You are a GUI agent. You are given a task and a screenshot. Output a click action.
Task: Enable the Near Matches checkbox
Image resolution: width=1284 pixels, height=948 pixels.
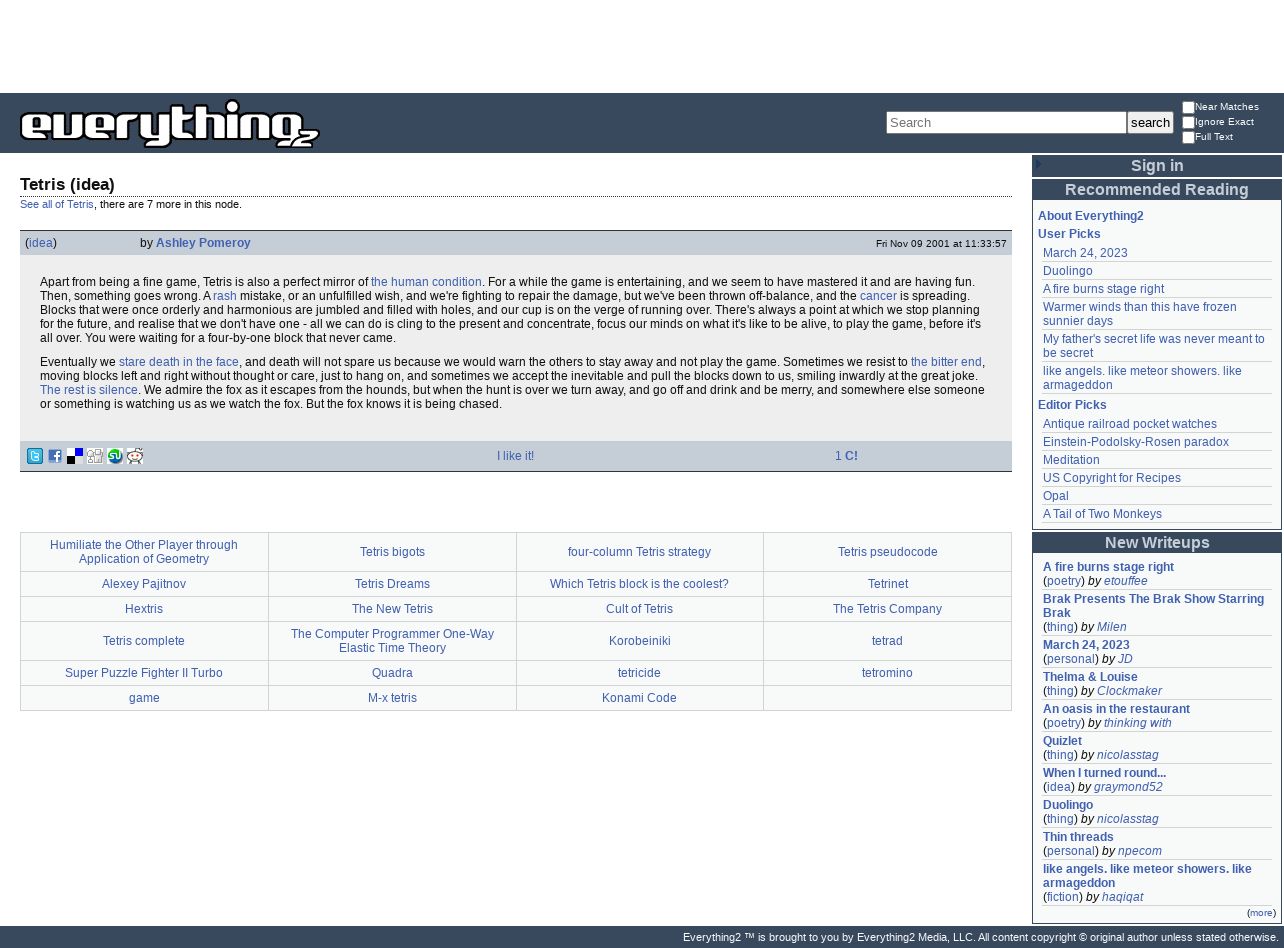[1188, 107]
